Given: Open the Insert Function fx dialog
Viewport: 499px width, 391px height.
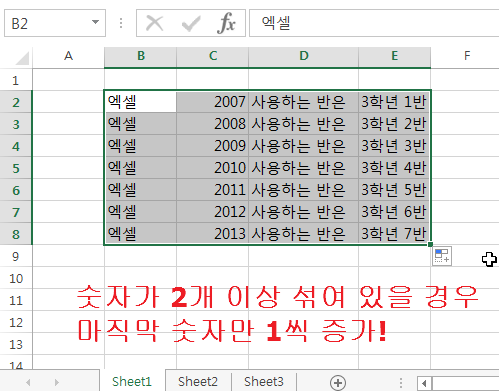Looking at the screenshot, I should tap(226, 23).
